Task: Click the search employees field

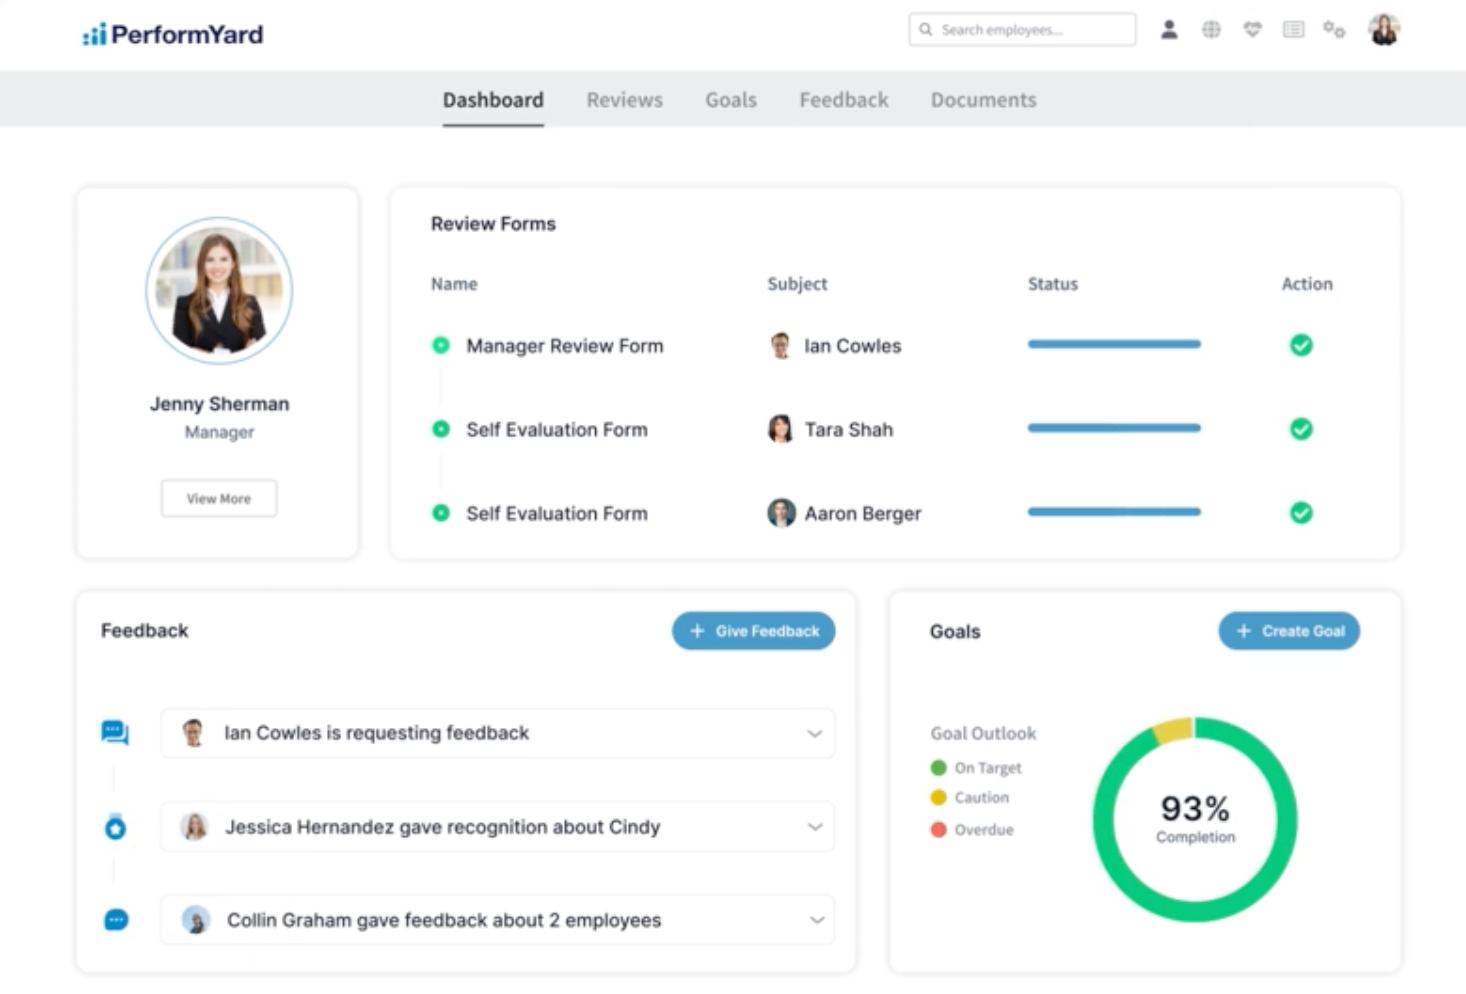Action: 1021,29
